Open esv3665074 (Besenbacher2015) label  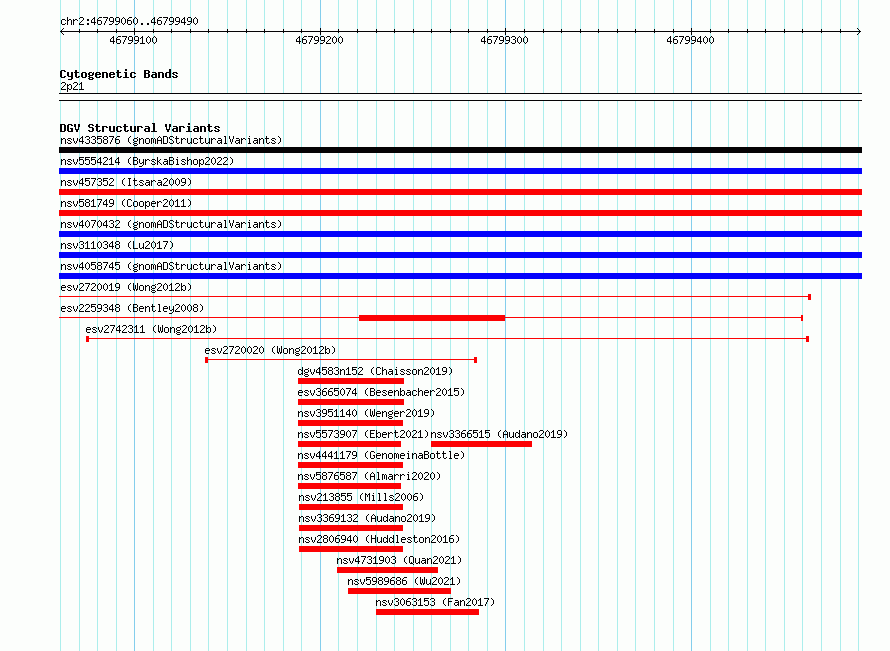(381, 392)
